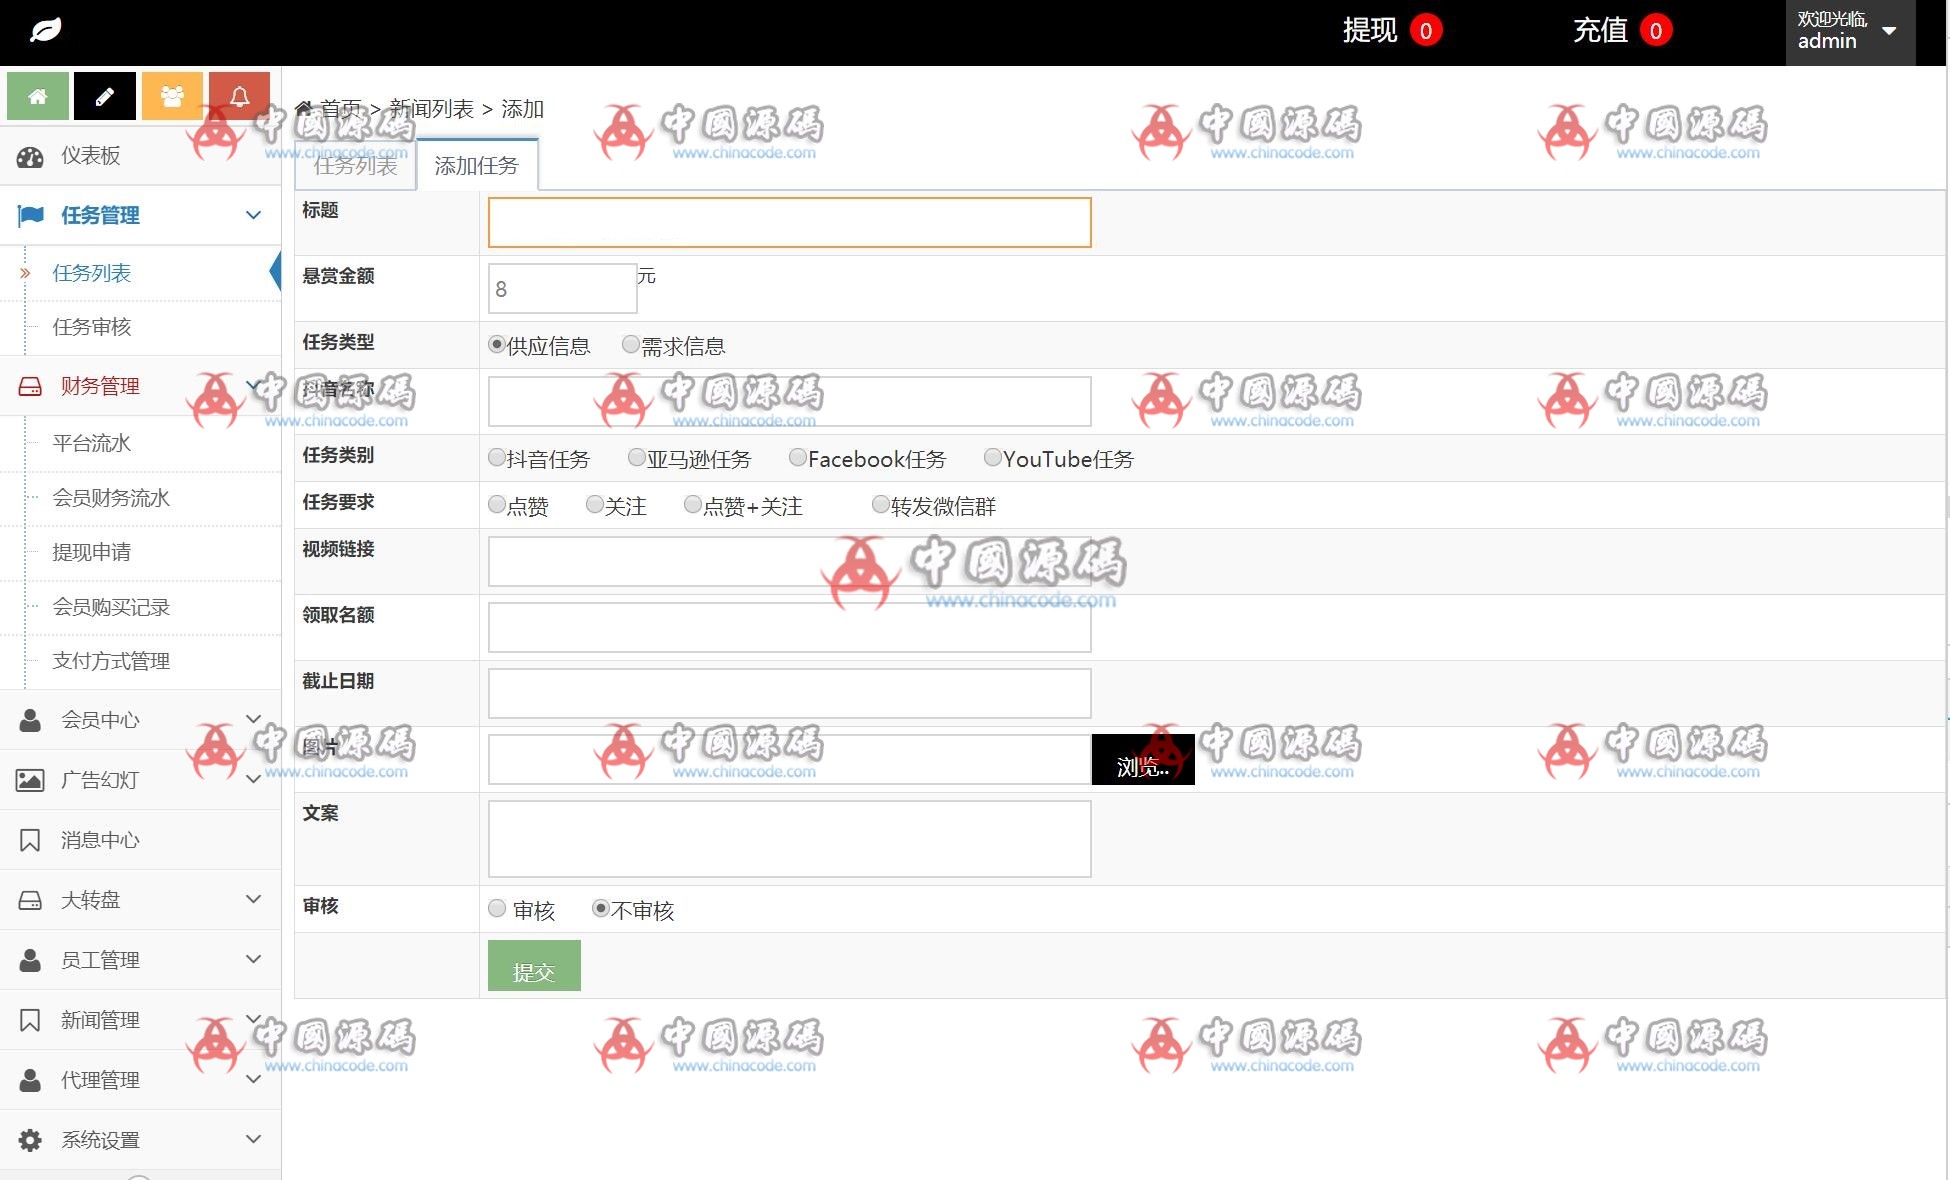This screenshot has width=1950, height=1180.
Task: Expand the 新闻管理 menu chevron
Action: [x=254, y=1019]
